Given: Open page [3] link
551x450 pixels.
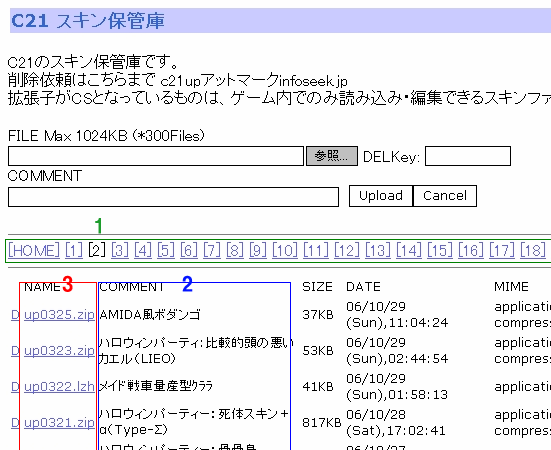Looking at the screenshot, I should point(120,250).
